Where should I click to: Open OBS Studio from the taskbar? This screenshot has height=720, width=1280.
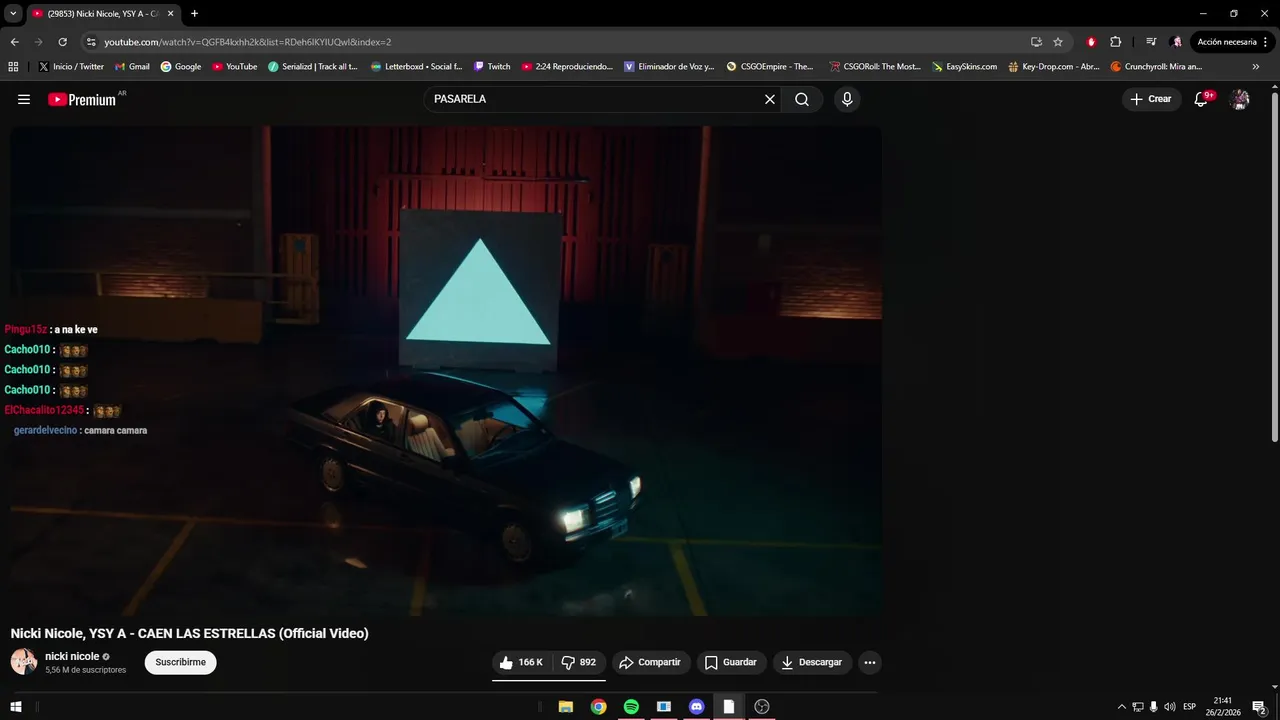tap(762, 707)
